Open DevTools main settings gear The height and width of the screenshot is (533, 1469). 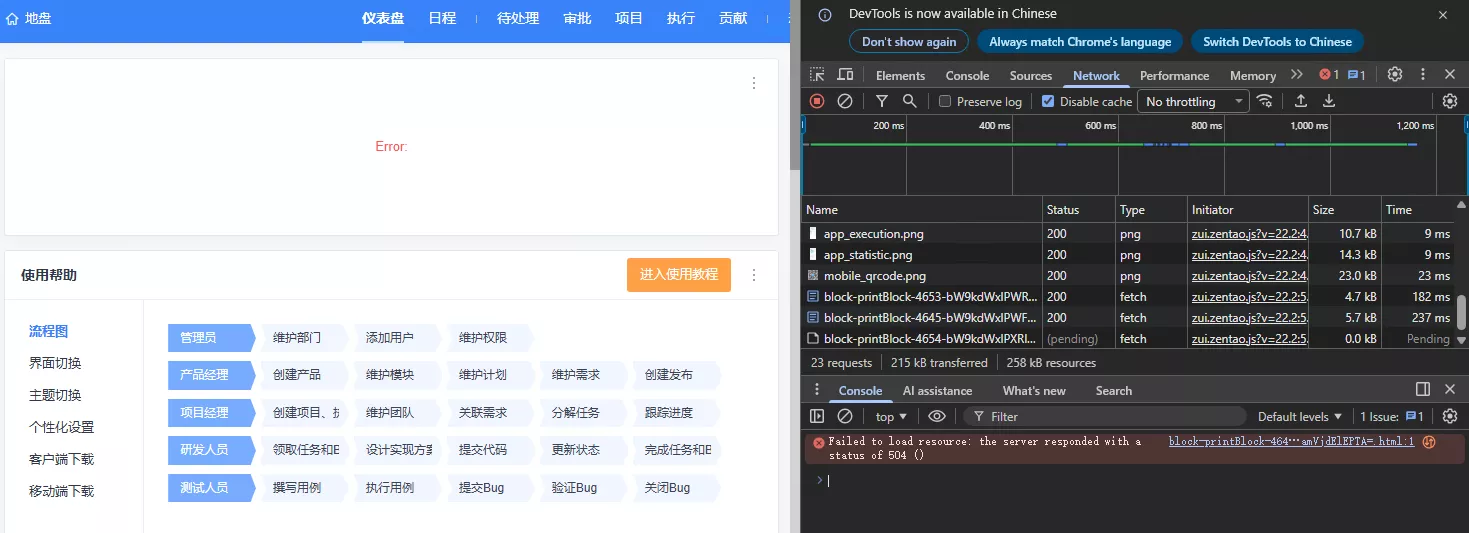coord(1395,75)
